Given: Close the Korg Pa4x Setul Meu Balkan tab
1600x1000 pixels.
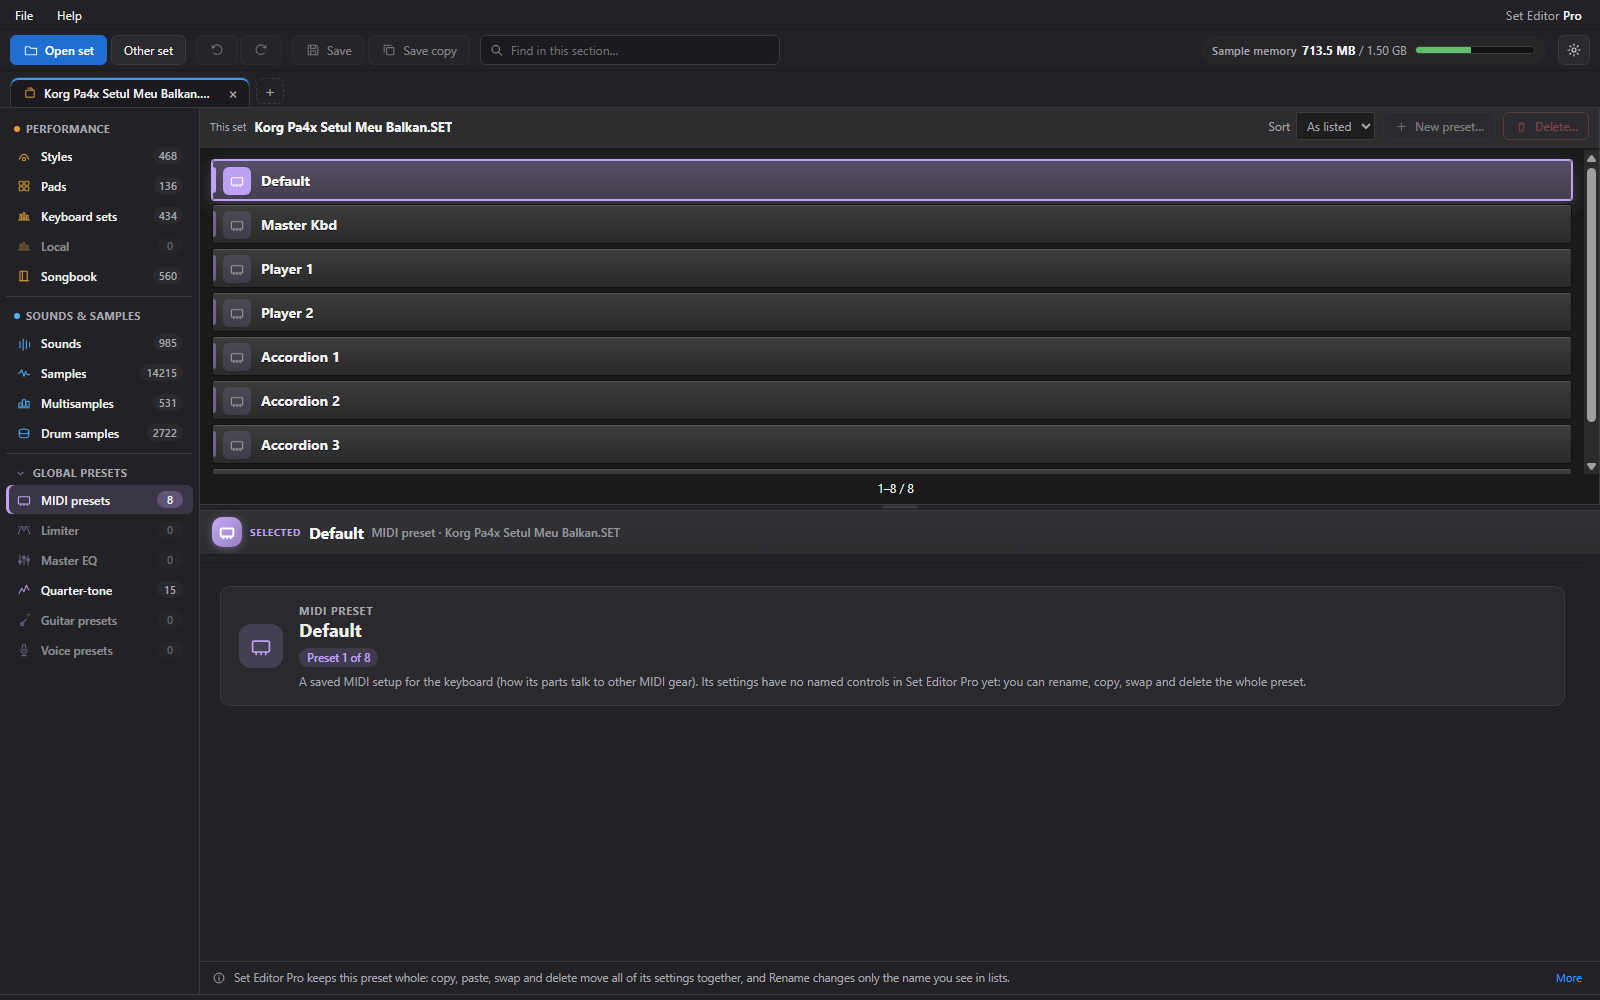Looking at the screenshot, I should coord(233,94).
